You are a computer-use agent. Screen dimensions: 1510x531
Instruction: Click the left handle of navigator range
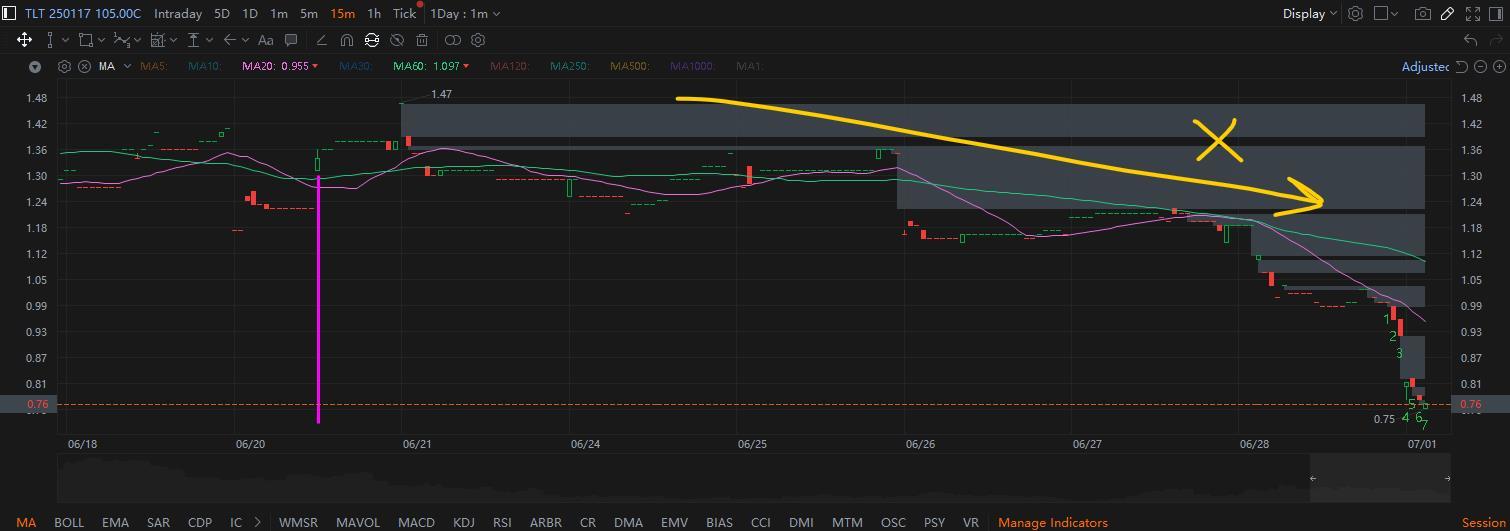coord(1313,478)
